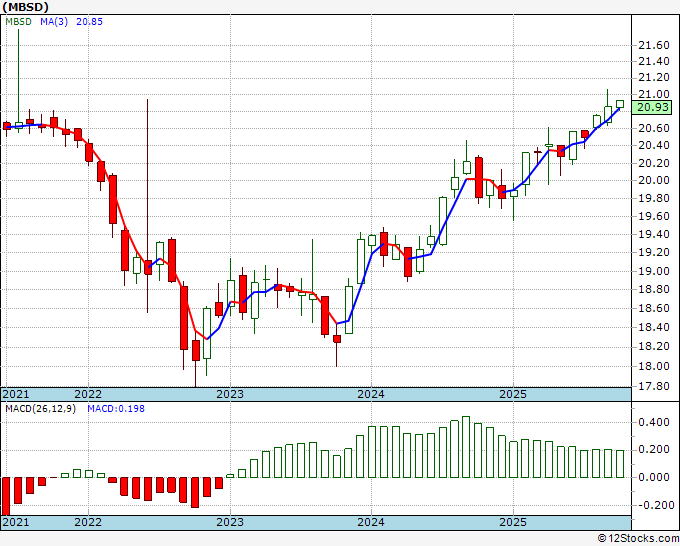The width and height of the screenshot is (680, 546).
Task: Click the -0.200 MACD axis label
Action: pyautogui.click(x=654, y=505)
